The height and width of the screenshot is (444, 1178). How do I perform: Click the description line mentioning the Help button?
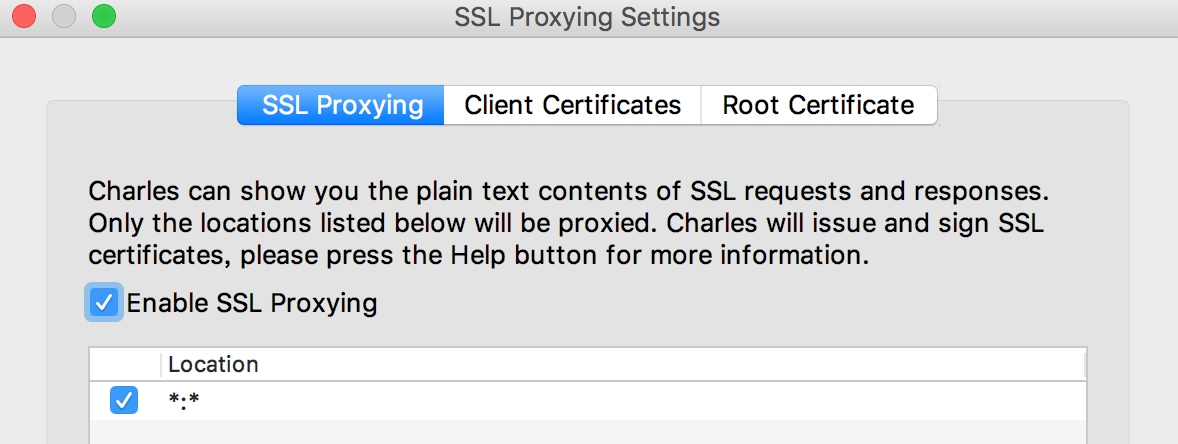click(479, 255)
